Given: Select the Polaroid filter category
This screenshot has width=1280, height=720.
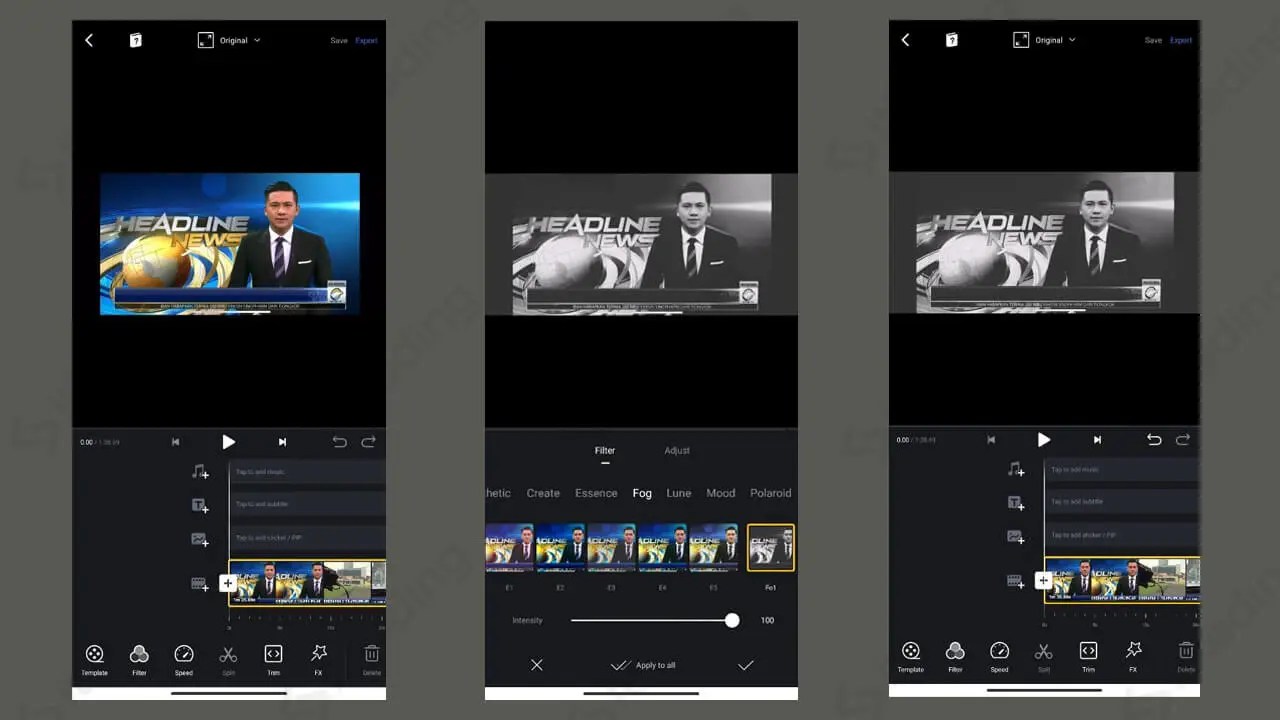Looking at the screenshot, I should pyautogui.click(x=771, y=493).
